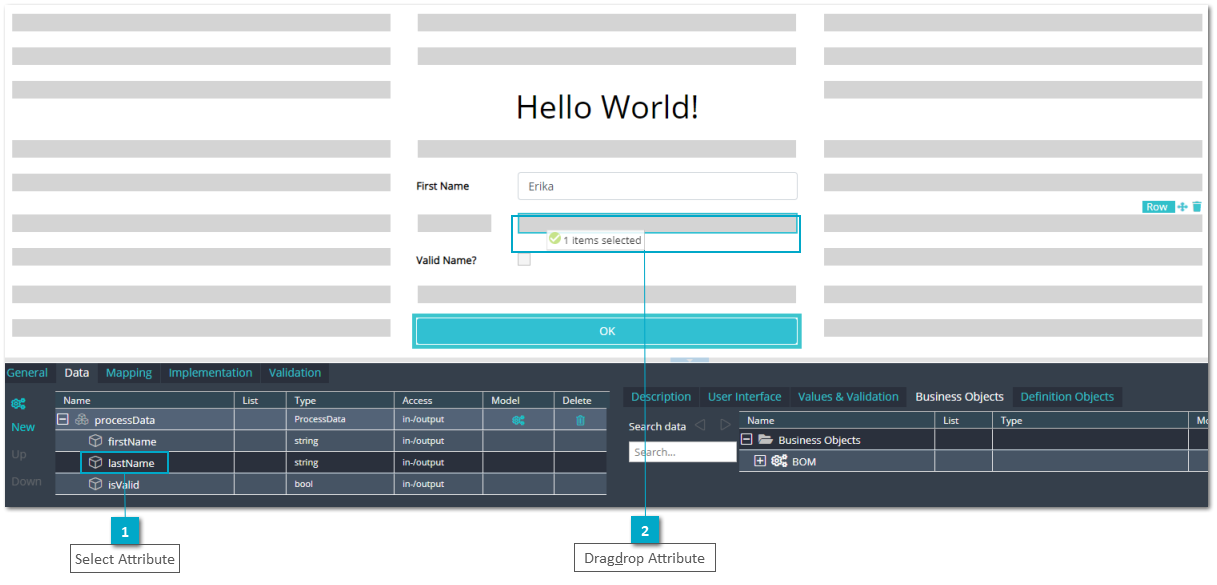Click the firstName attribute cube icon
Viewport: 1217px width, 585px height.
point(96,441)
